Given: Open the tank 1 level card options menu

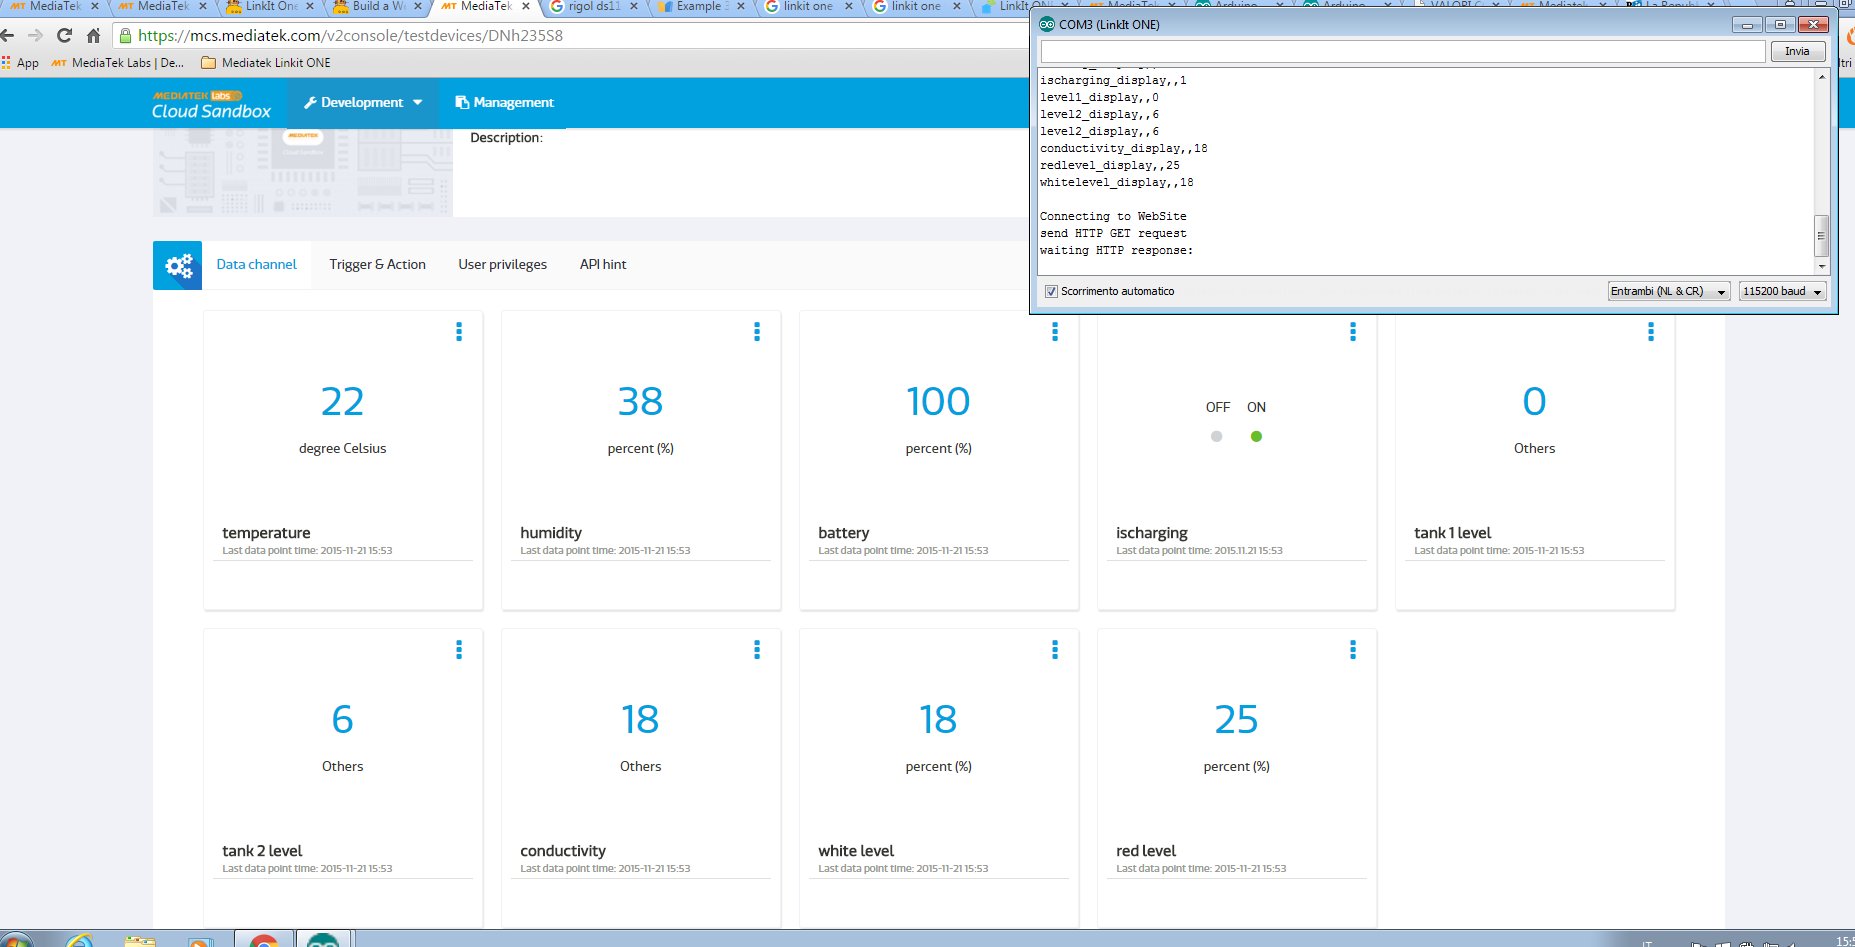Looking at the screenshot, I should click(1651, 332).
